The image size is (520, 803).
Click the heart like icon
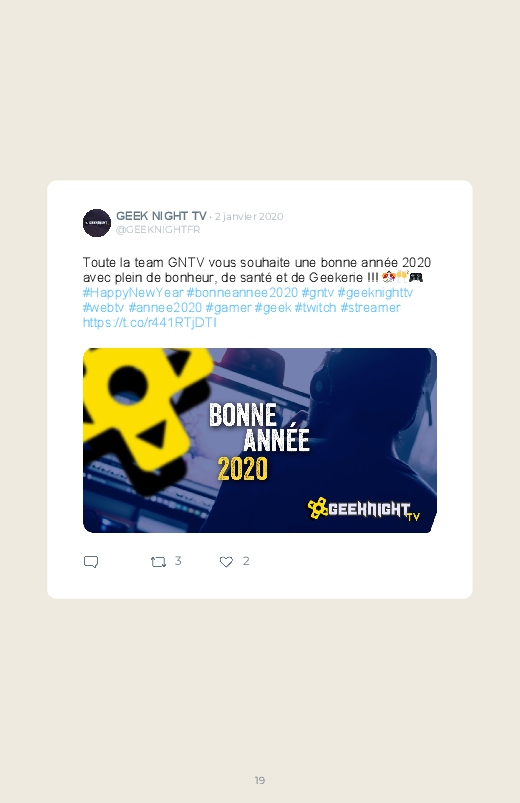pos(226,562)
